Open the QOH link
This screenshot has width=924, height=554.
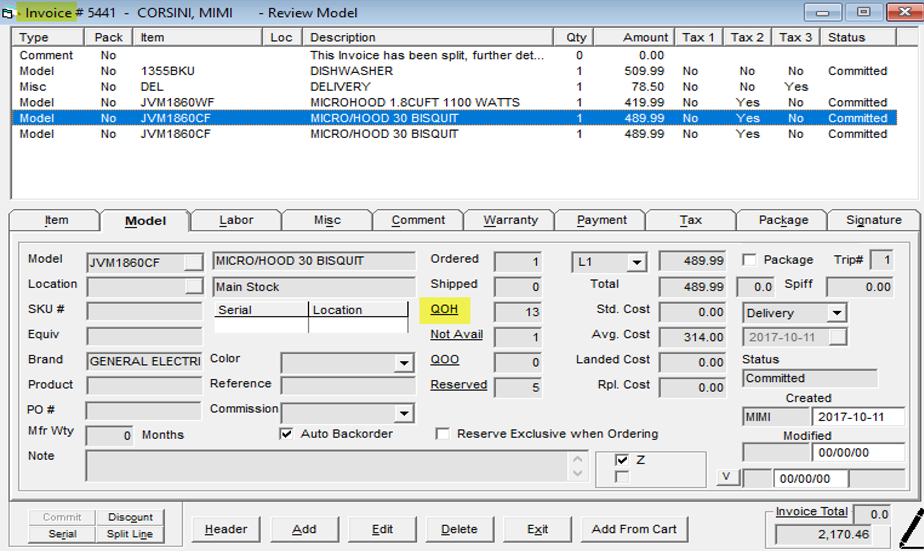(444, 309)
